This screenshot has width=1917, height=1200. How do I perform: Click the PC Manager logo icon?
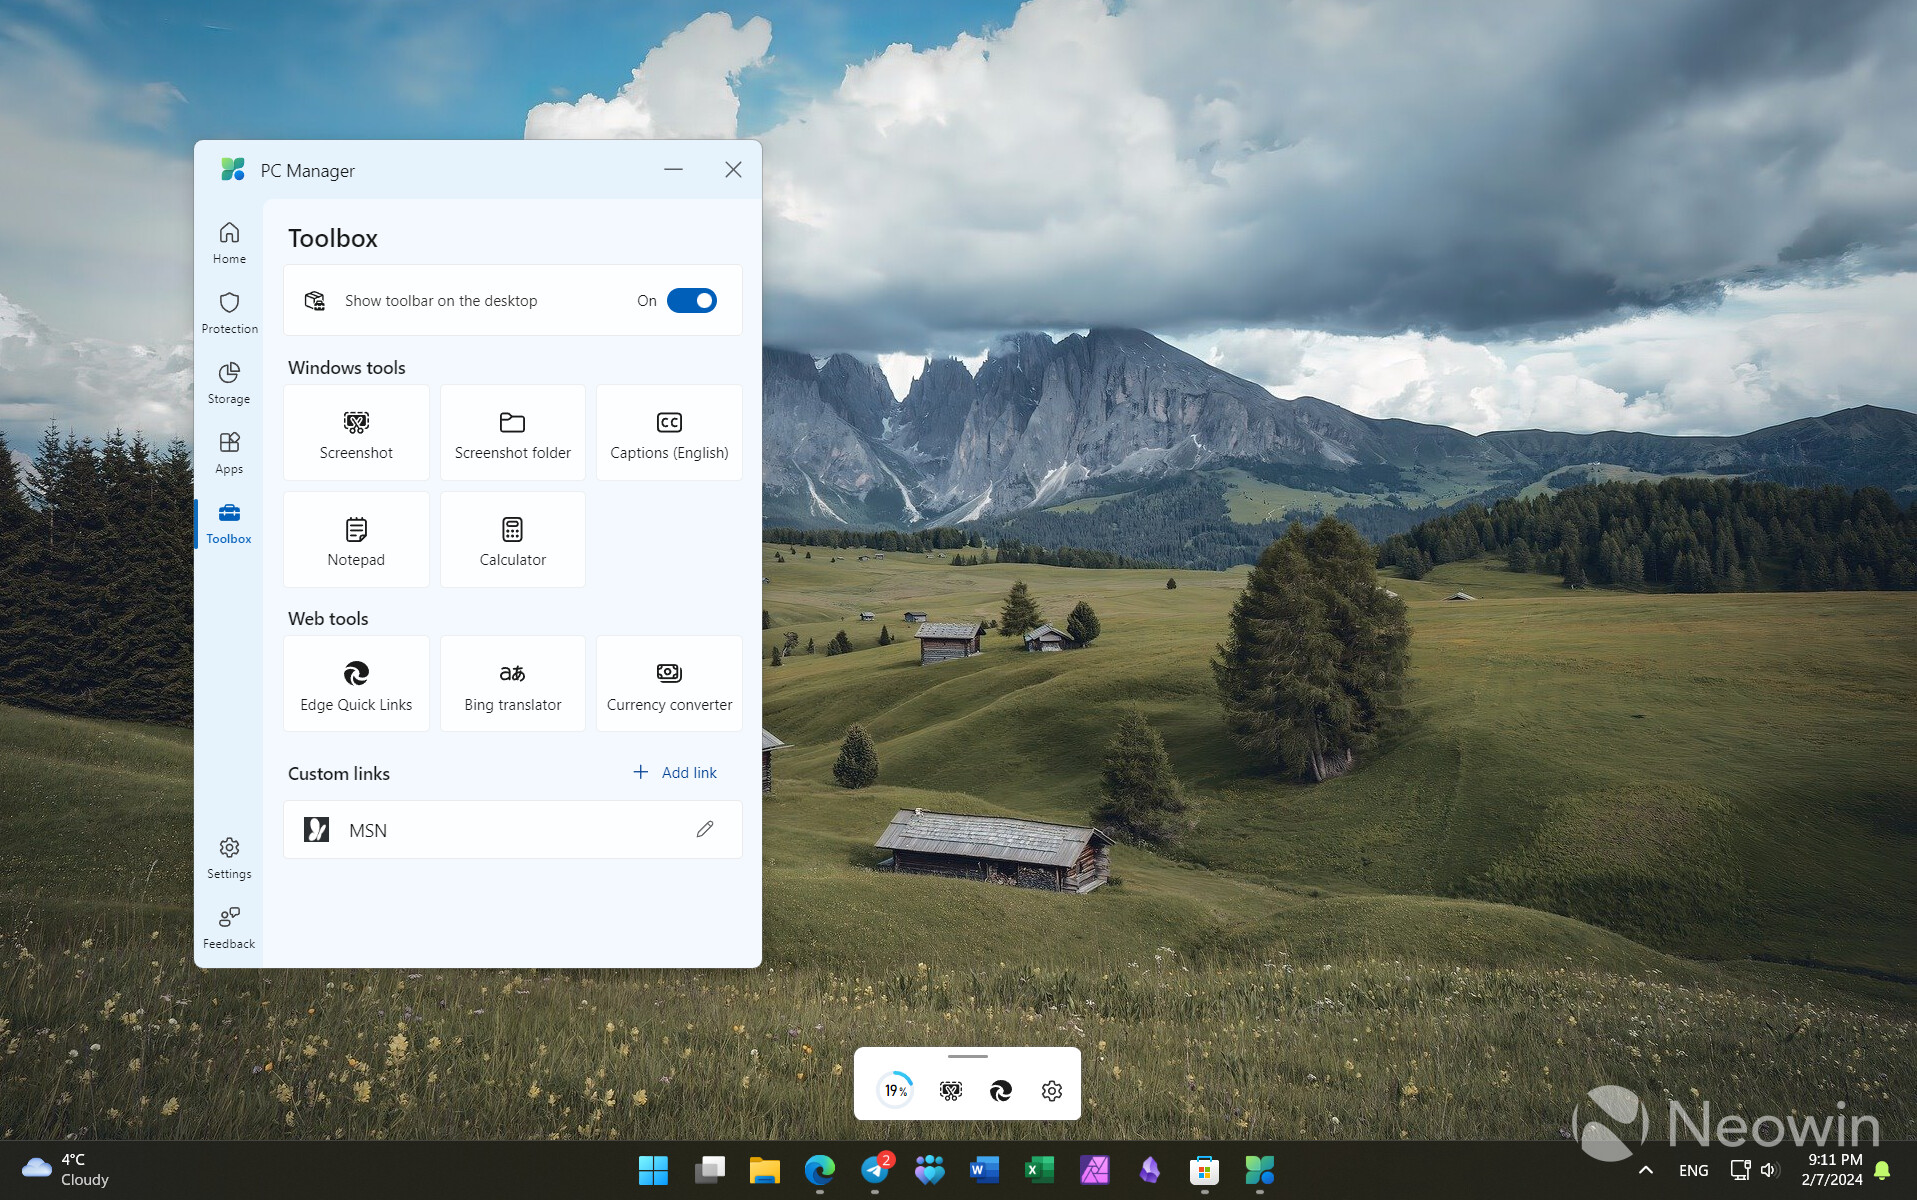coord(233,170)
